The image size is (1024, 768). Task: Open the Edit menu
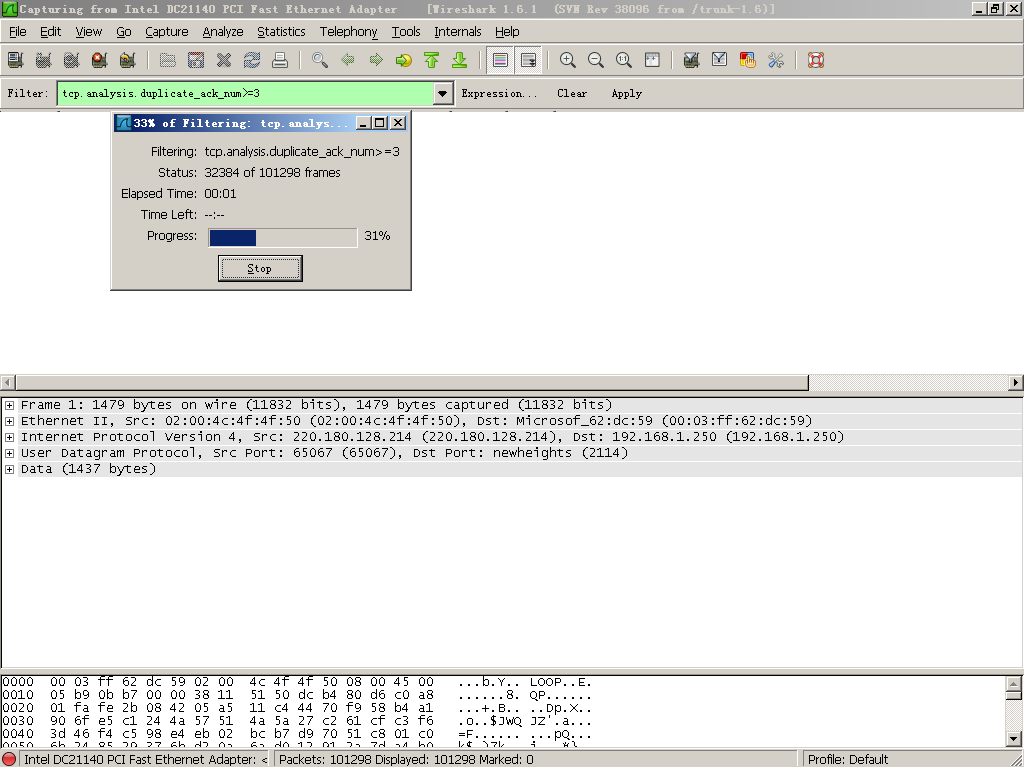click(50, 31)
